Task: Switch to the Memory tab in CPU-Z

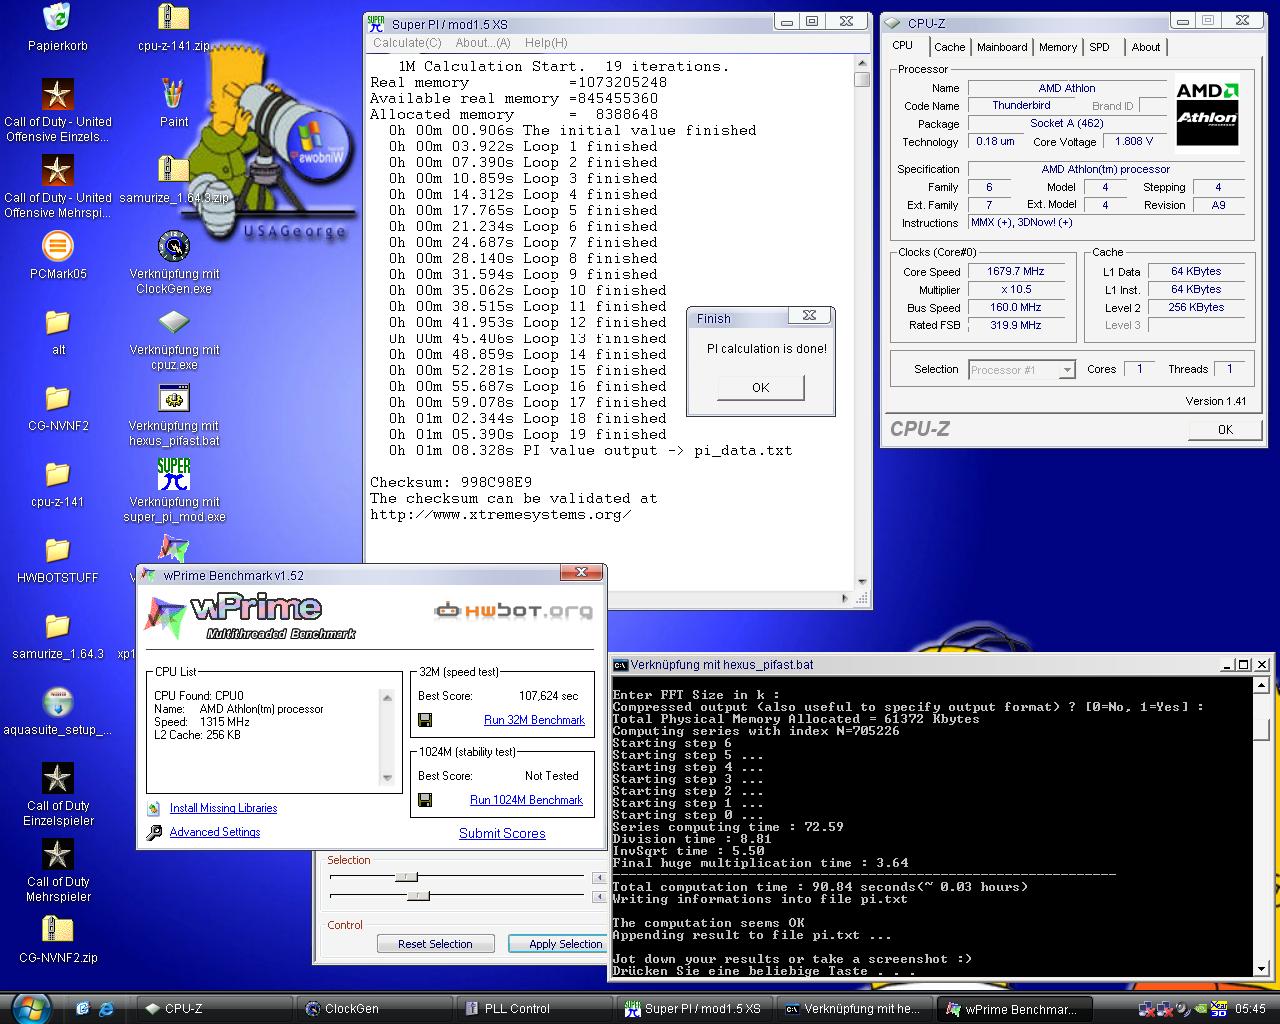Action: tap(1058, 47)
